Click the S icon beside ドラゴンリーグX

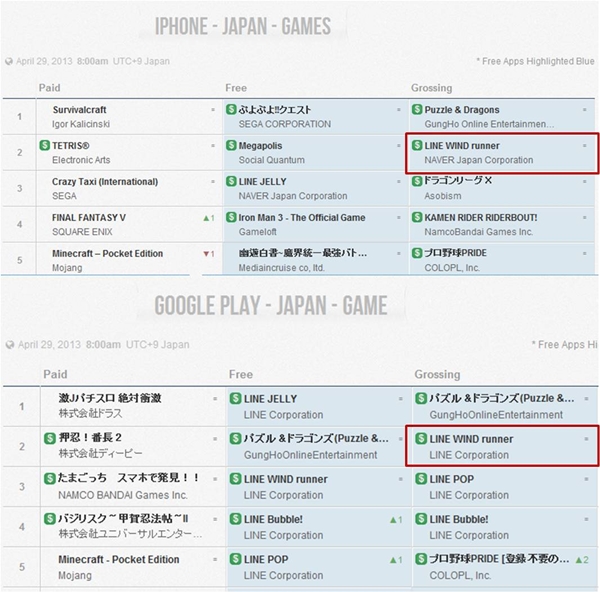417,181
